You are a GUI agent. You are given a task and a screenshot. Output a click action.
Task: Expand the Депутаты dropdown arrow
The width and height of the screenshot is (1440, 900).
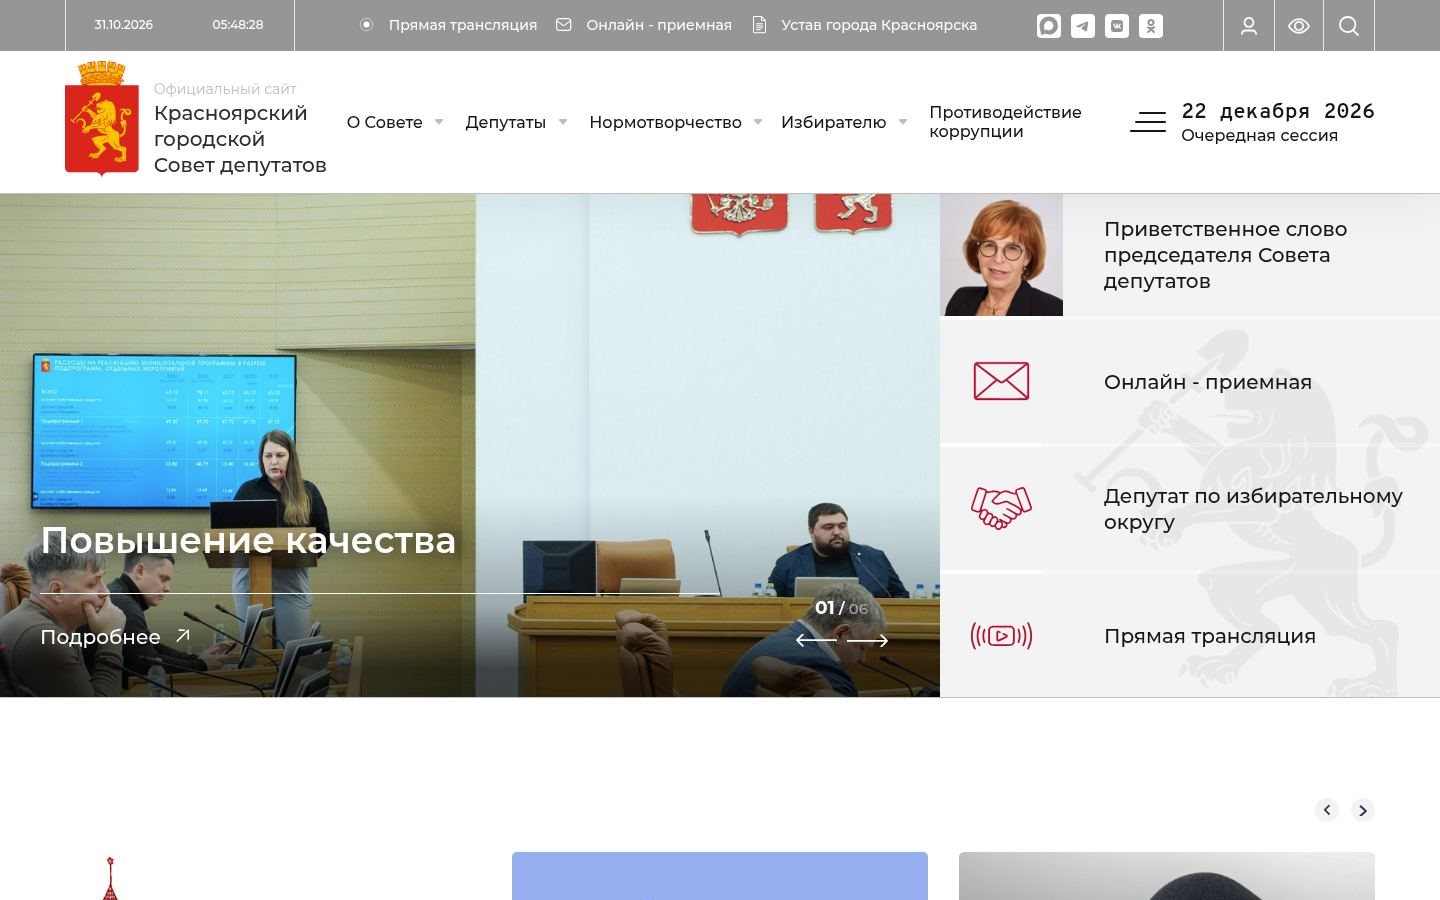tap(562, 122)
